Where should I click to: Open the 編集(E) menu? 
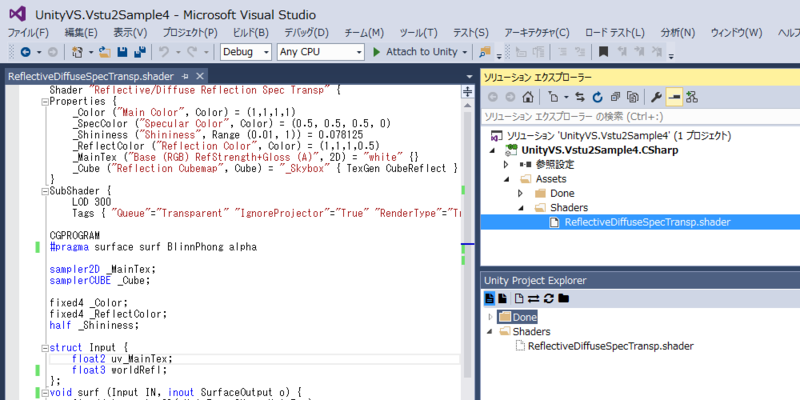coord(81,33)
